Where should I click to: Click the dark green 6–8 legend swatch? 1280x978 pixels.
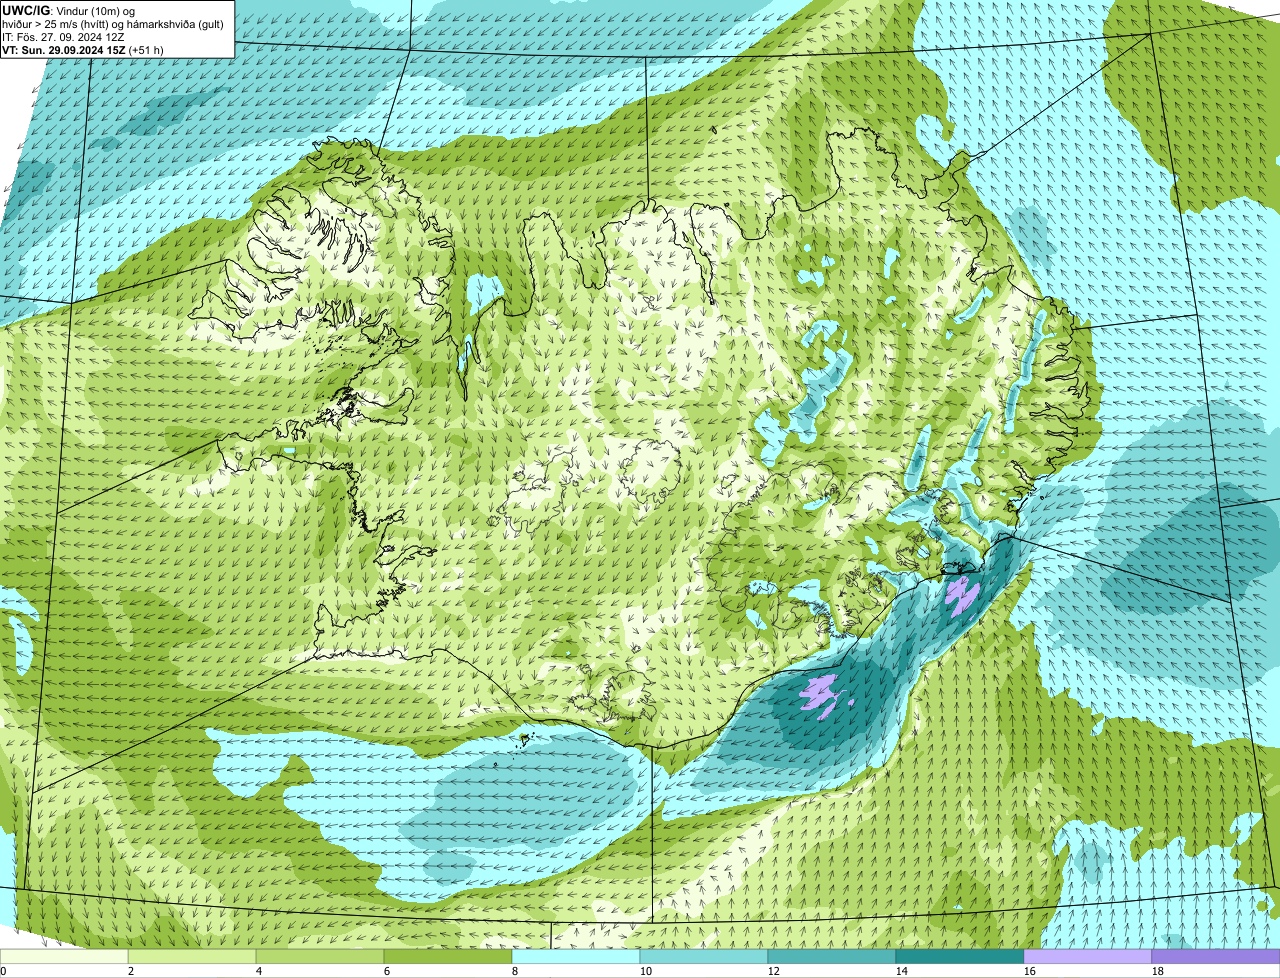(x=448, y=956)
